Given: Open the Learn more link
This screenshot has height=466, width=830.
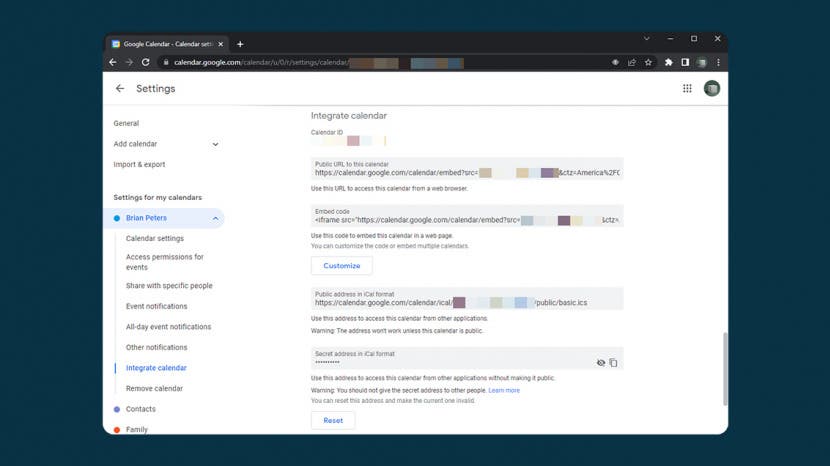Looking at the screenshot, I should tap(504, 390).
